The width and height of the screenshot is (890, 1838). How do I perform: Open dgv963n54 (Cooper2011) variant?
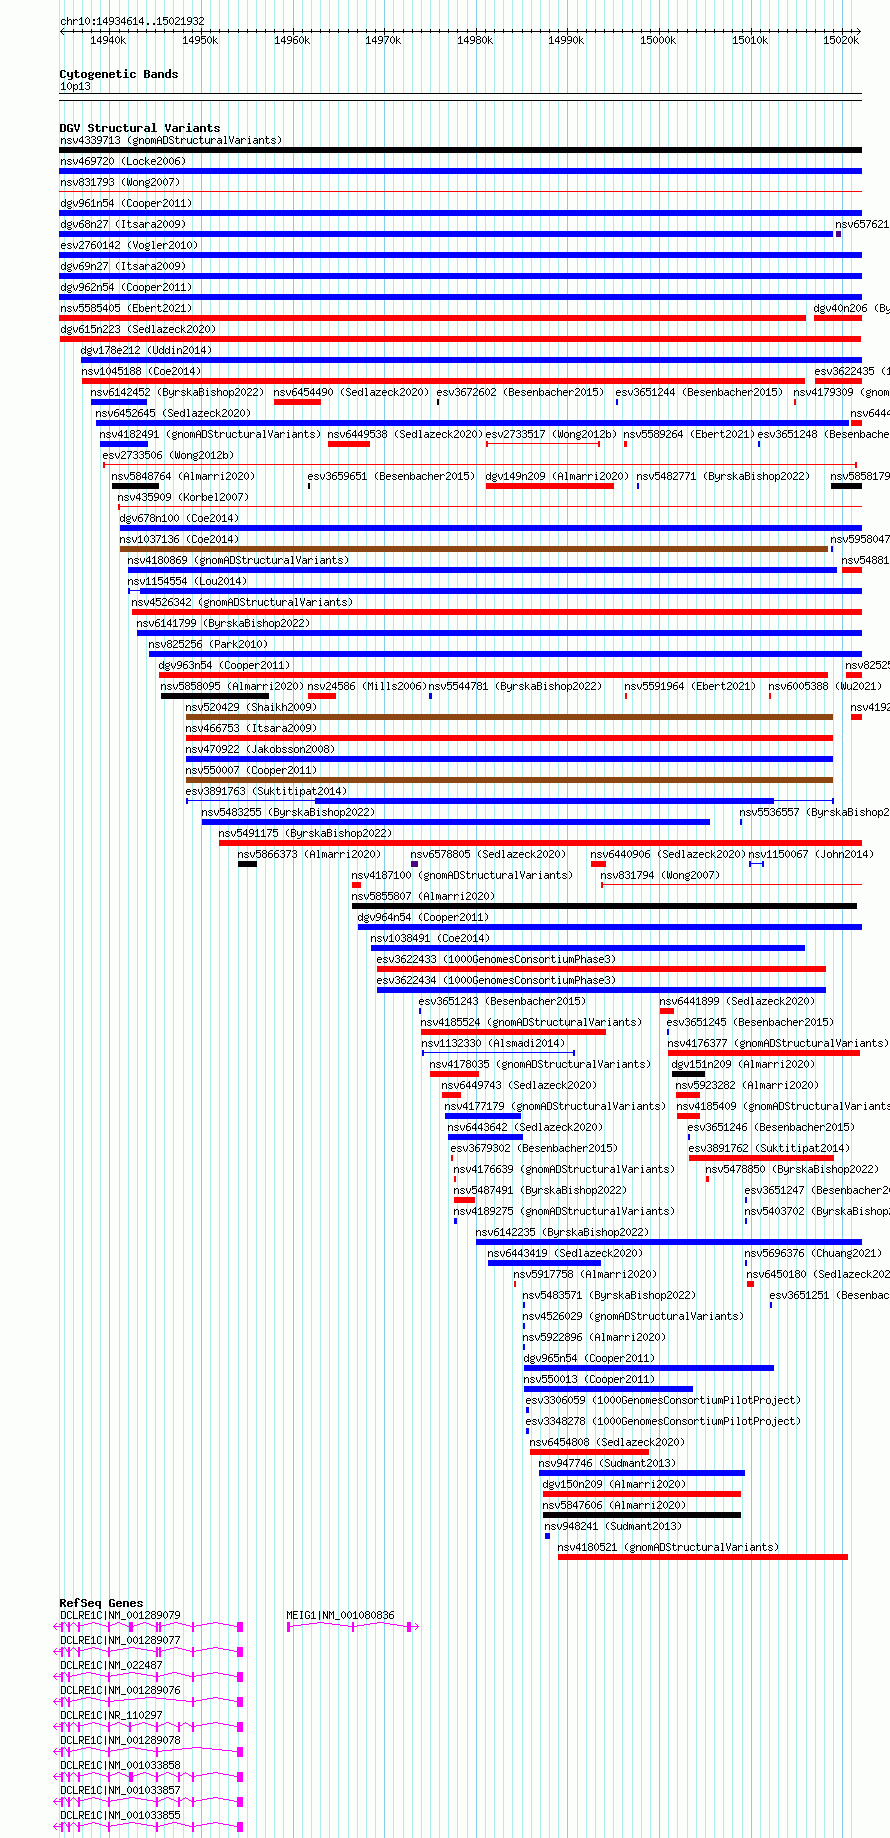(x=493, y=675)
